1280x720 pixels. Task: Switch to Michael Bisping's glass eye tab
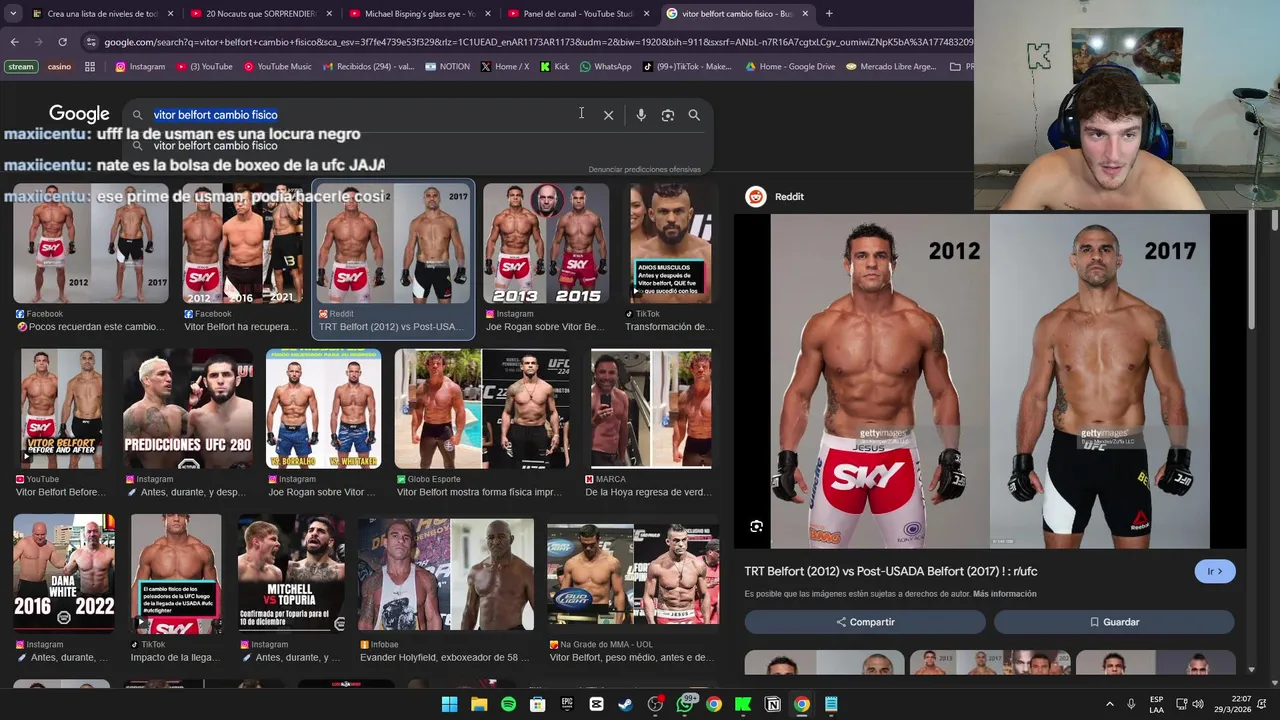tap(418, 14)
